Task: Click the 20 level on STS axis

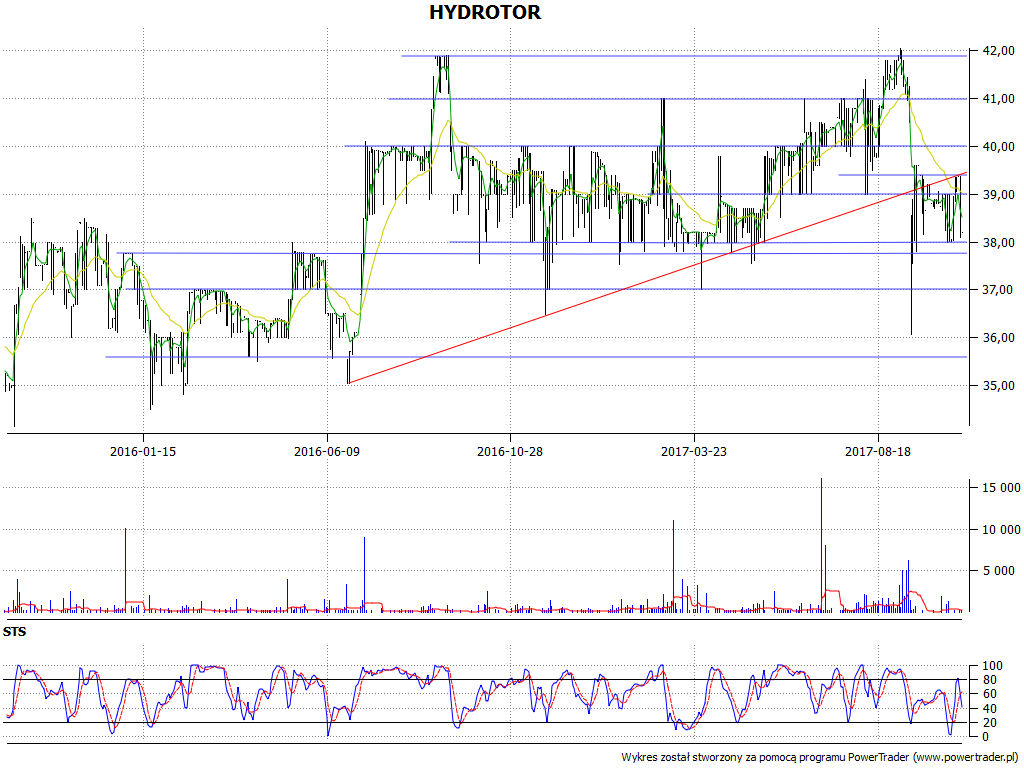Action: (x=990, y=722)
